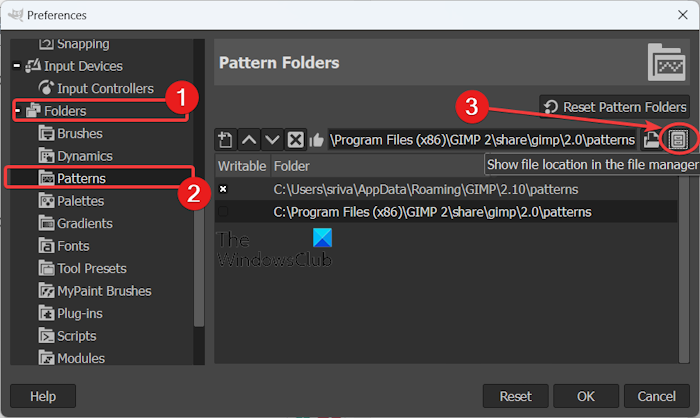This screenshot has height=418, width=700.
Task: Click the Fonts folder icon
Action: [46, 246]
